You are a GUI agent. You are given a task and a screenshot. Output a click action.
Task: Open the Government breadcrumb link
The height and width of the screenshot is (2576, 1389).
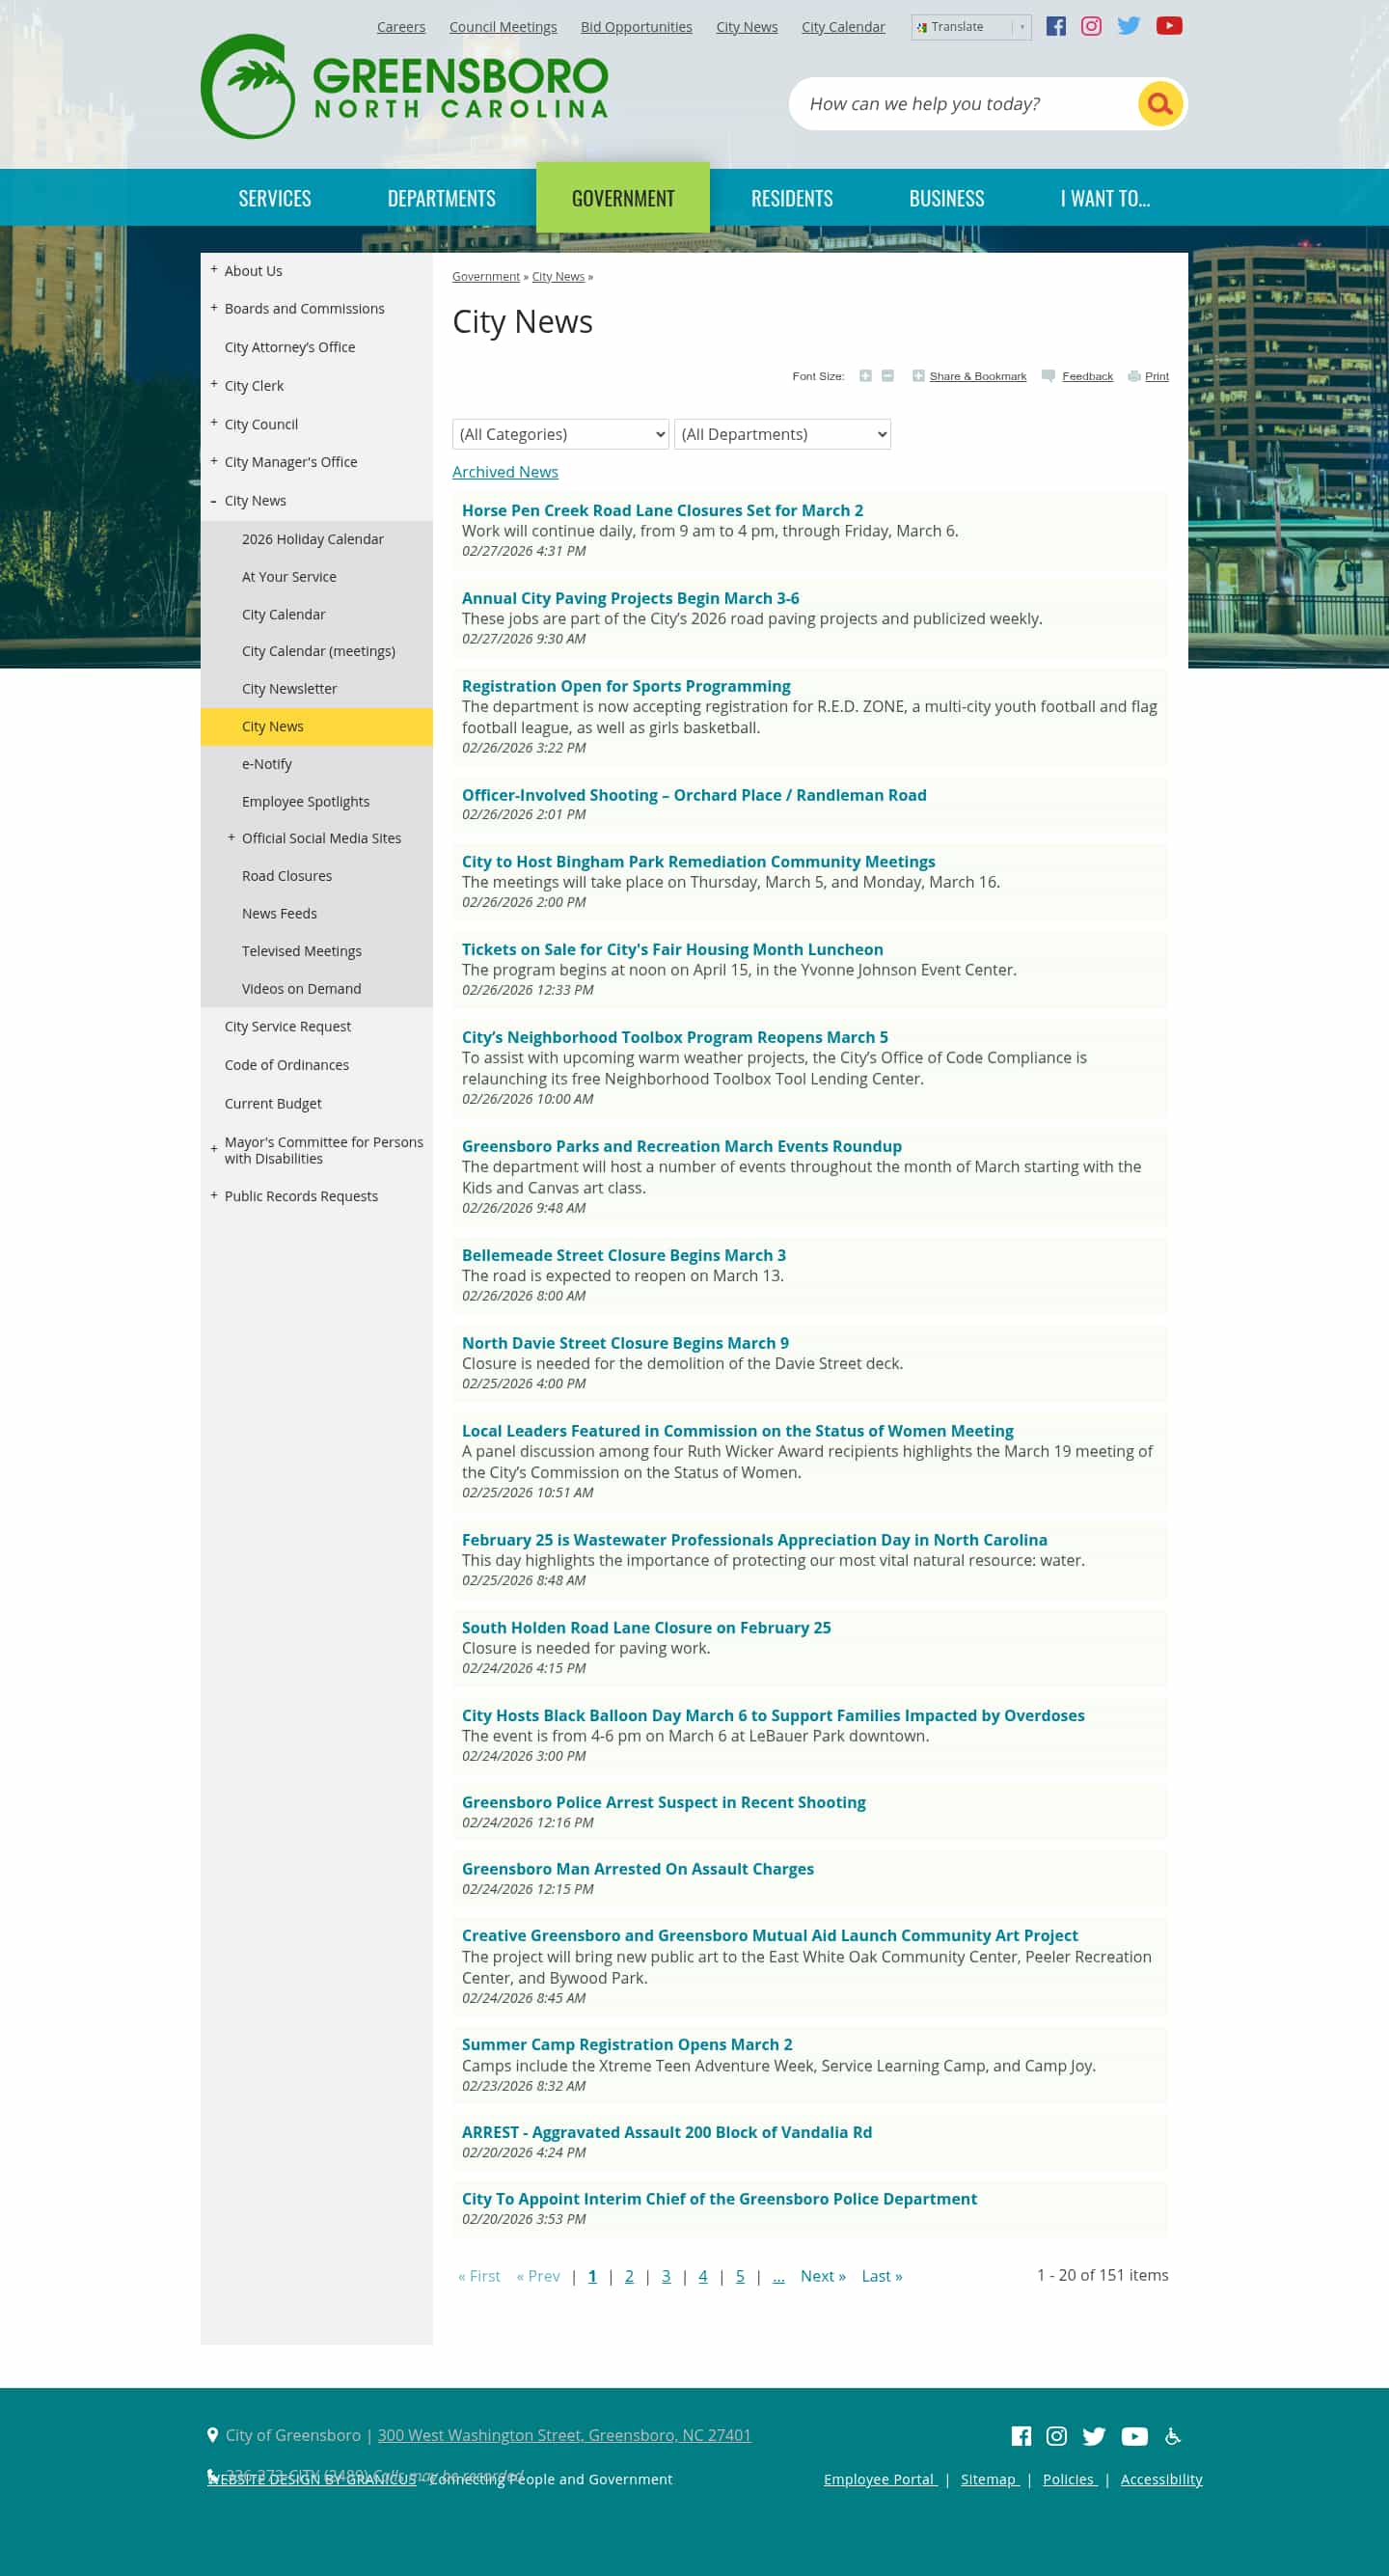(x=486, y=277)
